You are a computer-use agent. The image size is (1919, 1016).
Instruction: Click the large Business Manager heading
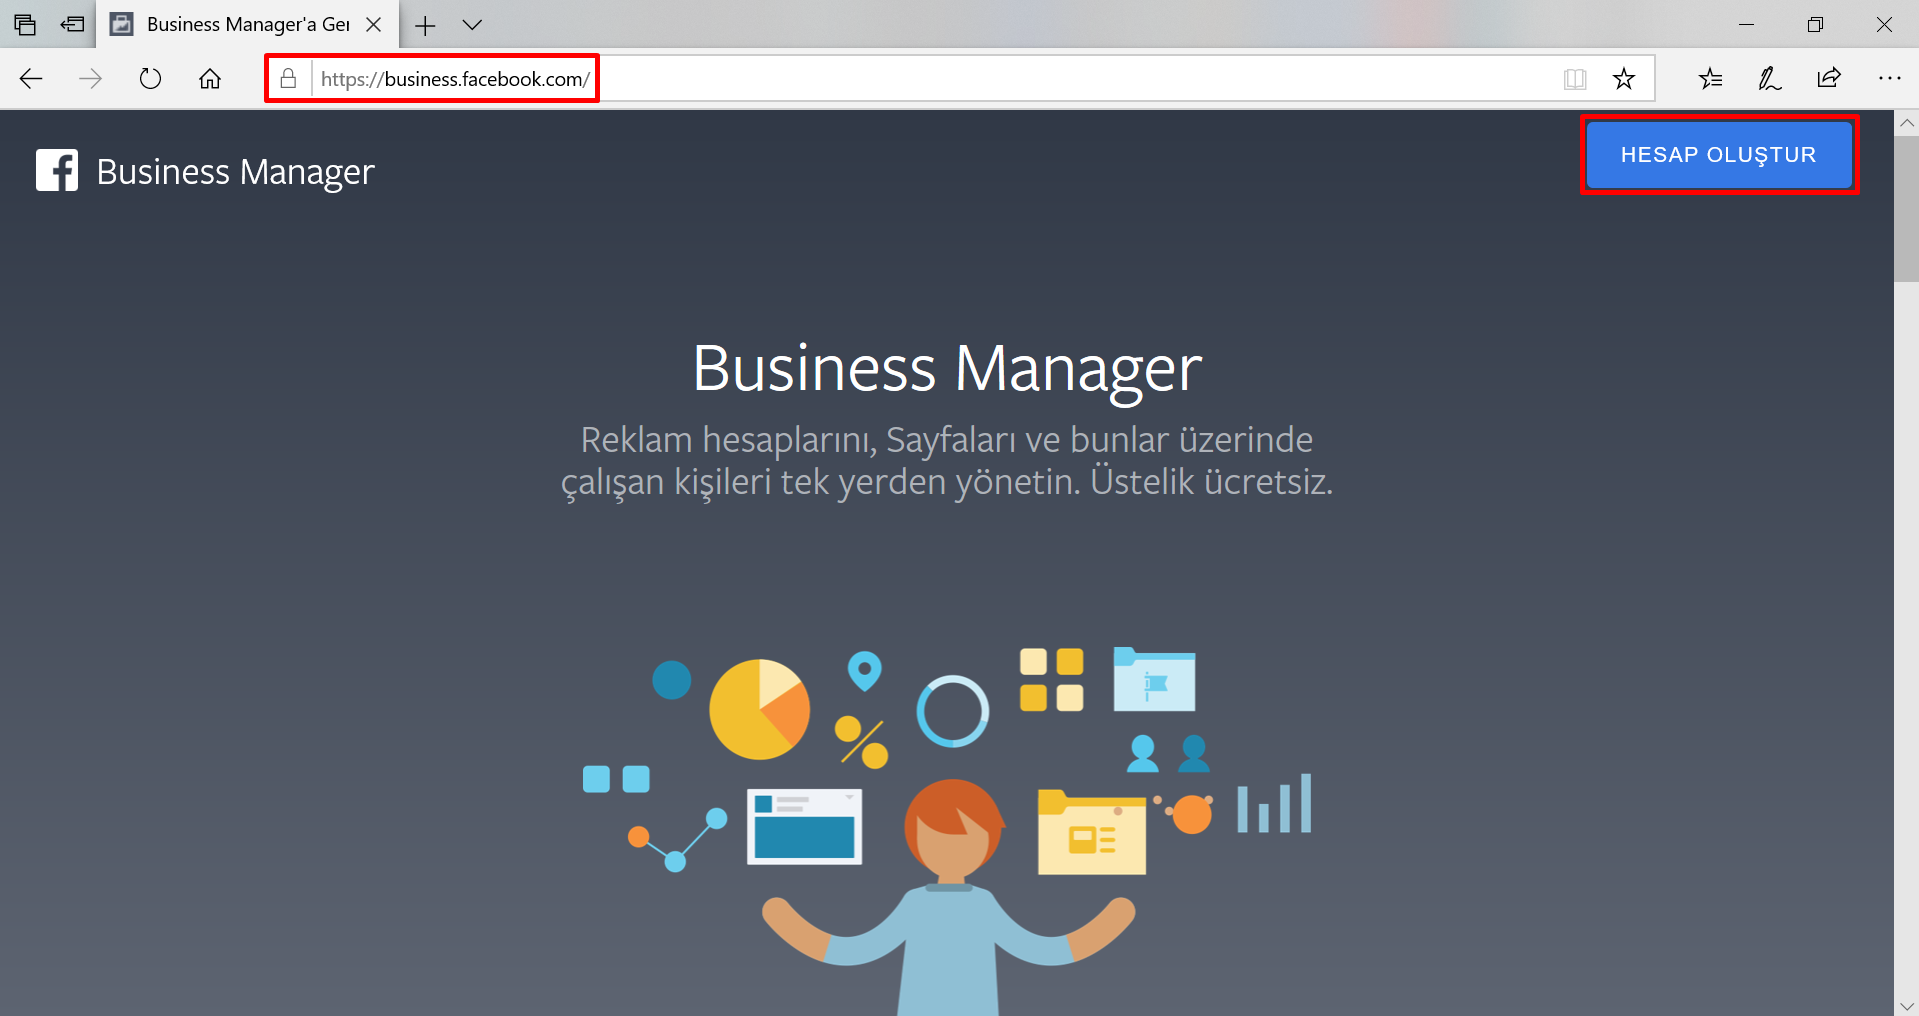click(947, 369)
